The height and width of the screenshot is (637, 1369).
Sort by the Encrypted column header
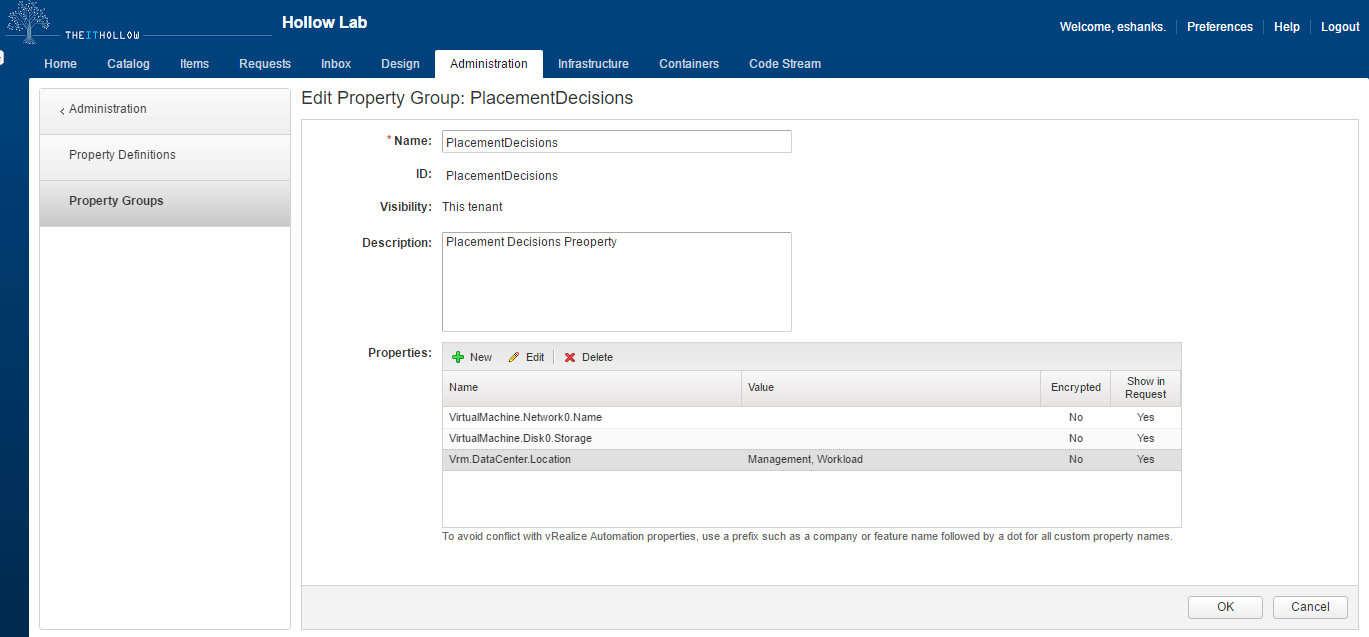[1075, 388]
